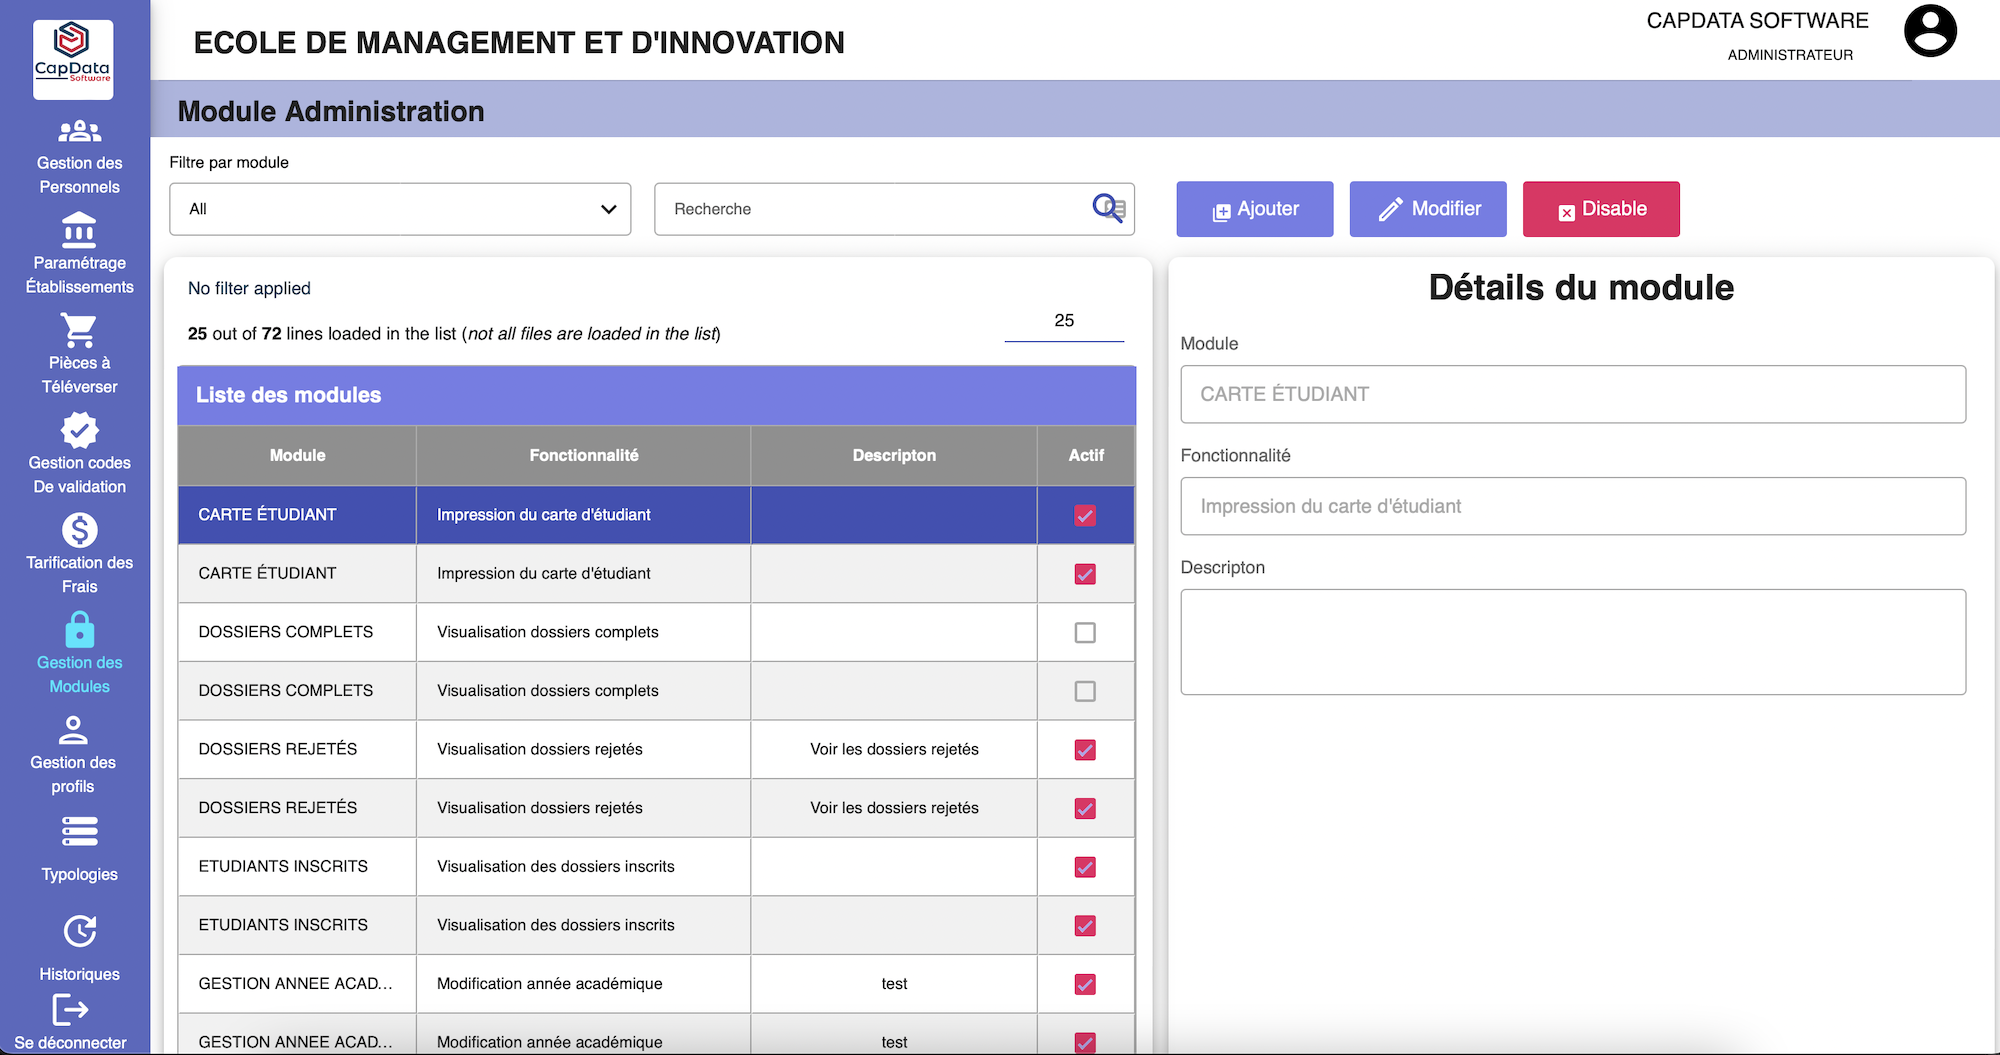Click the Se déconnecter logout icon
The width and height of the screenshot is (2000, 1055).
click(70, 1010)
